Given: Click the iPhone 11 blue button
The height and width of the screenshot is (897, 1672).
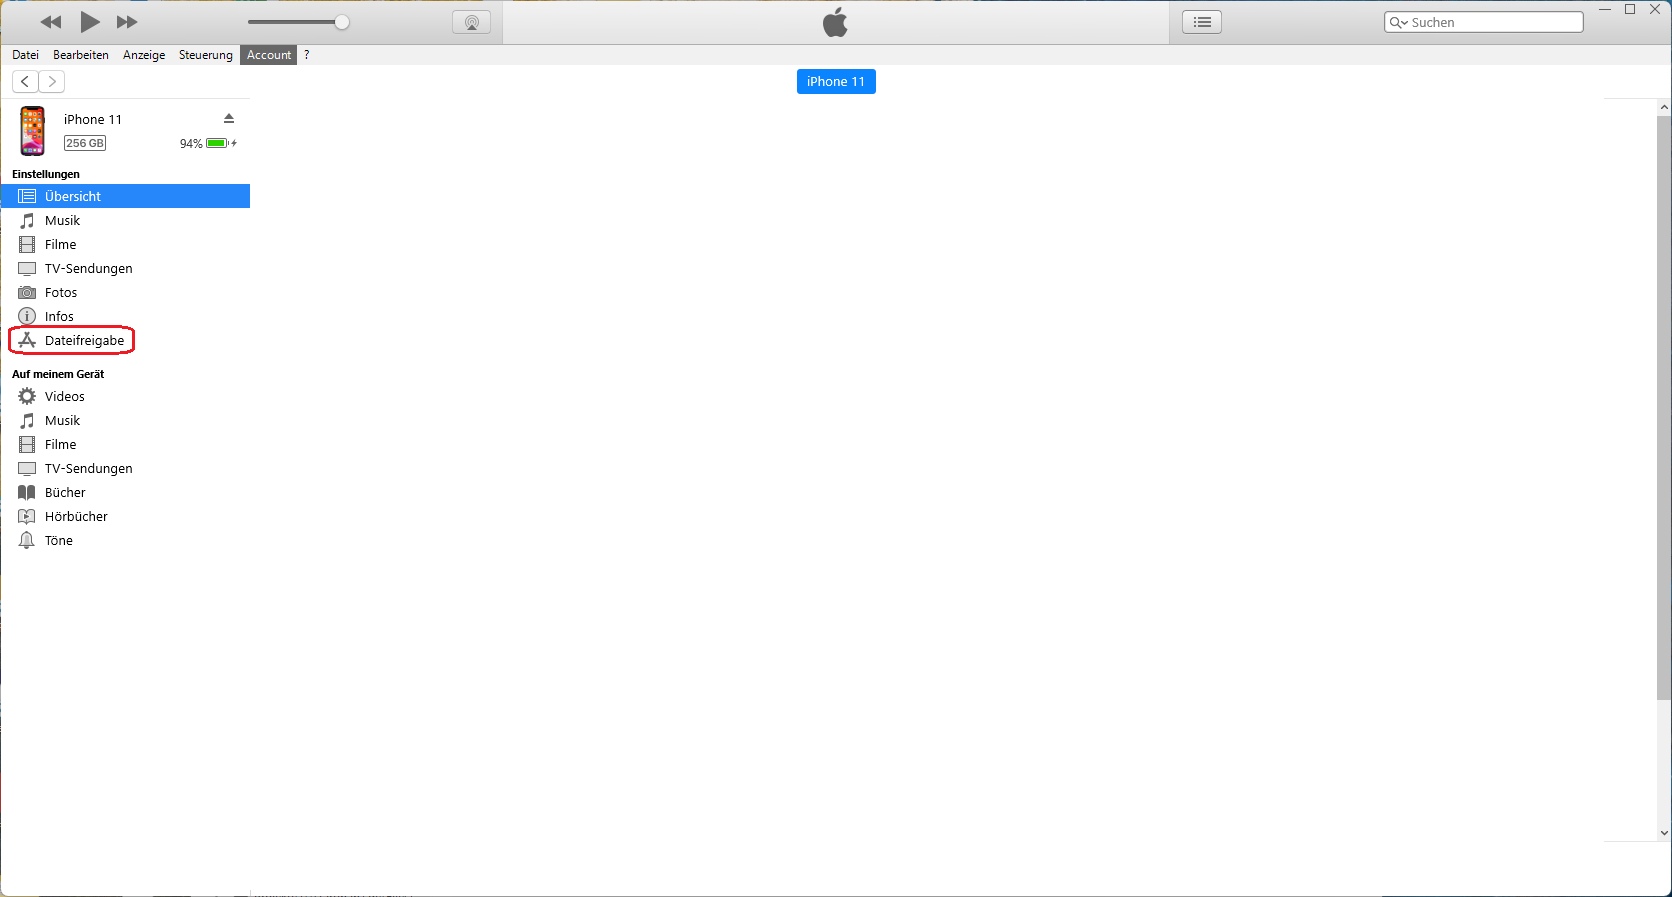Looking at the screenshot, I should (x=836, y=82).
